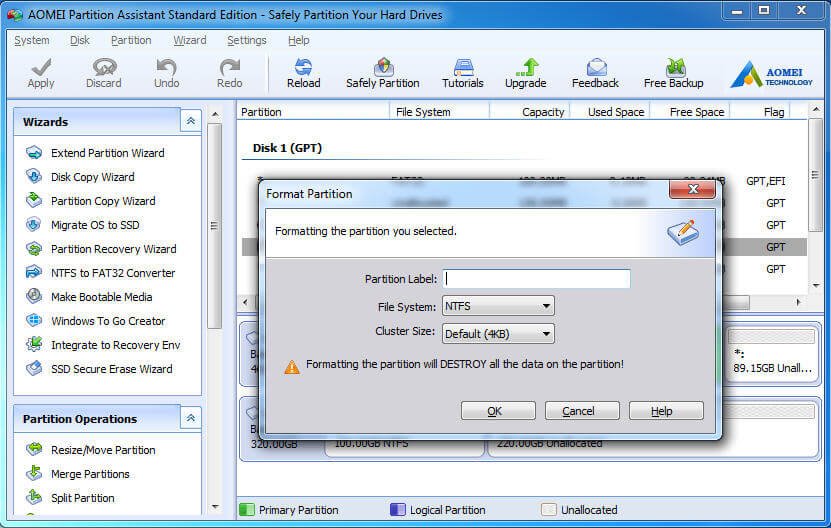This screenshot has width=831, height=528.
Task: Open the Cluster Size dropdown
Action: 498,333
